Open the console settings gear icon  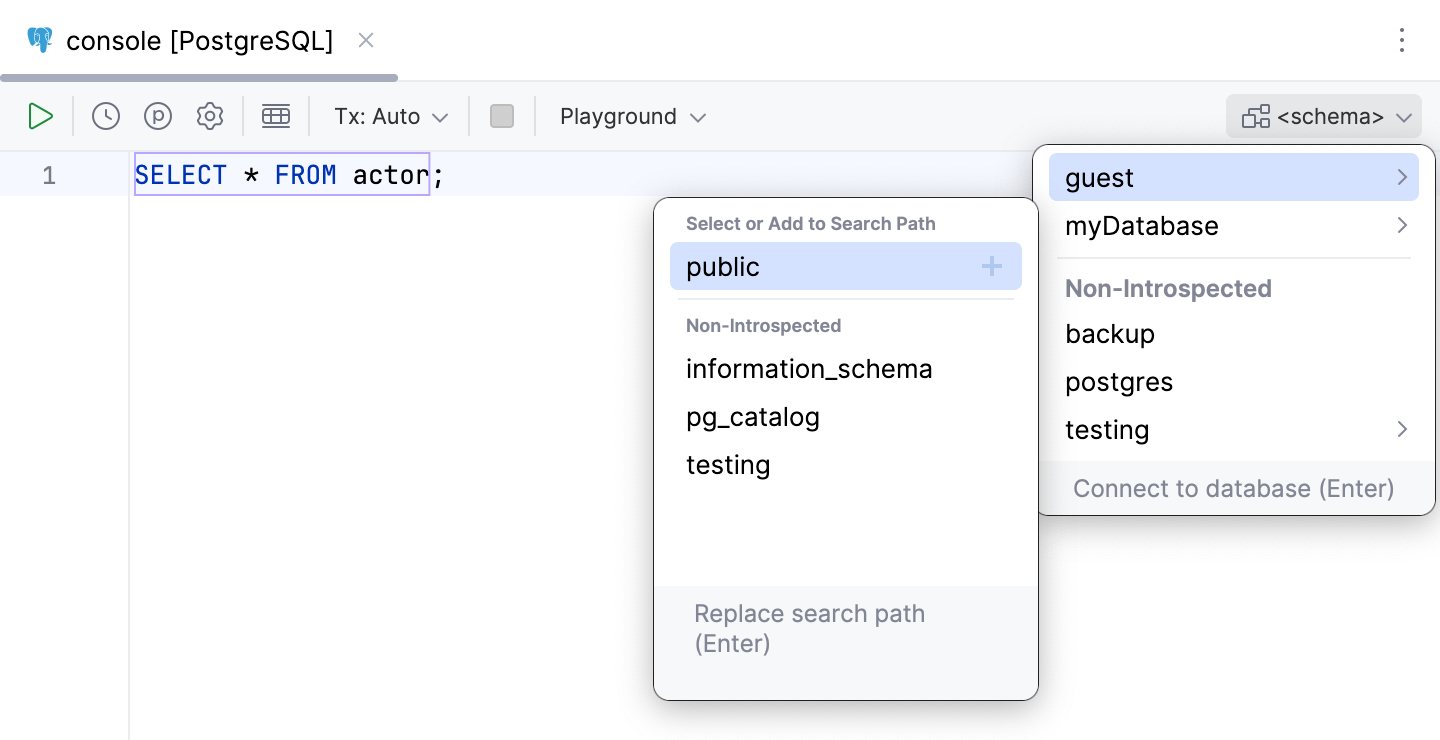point(210,116)
